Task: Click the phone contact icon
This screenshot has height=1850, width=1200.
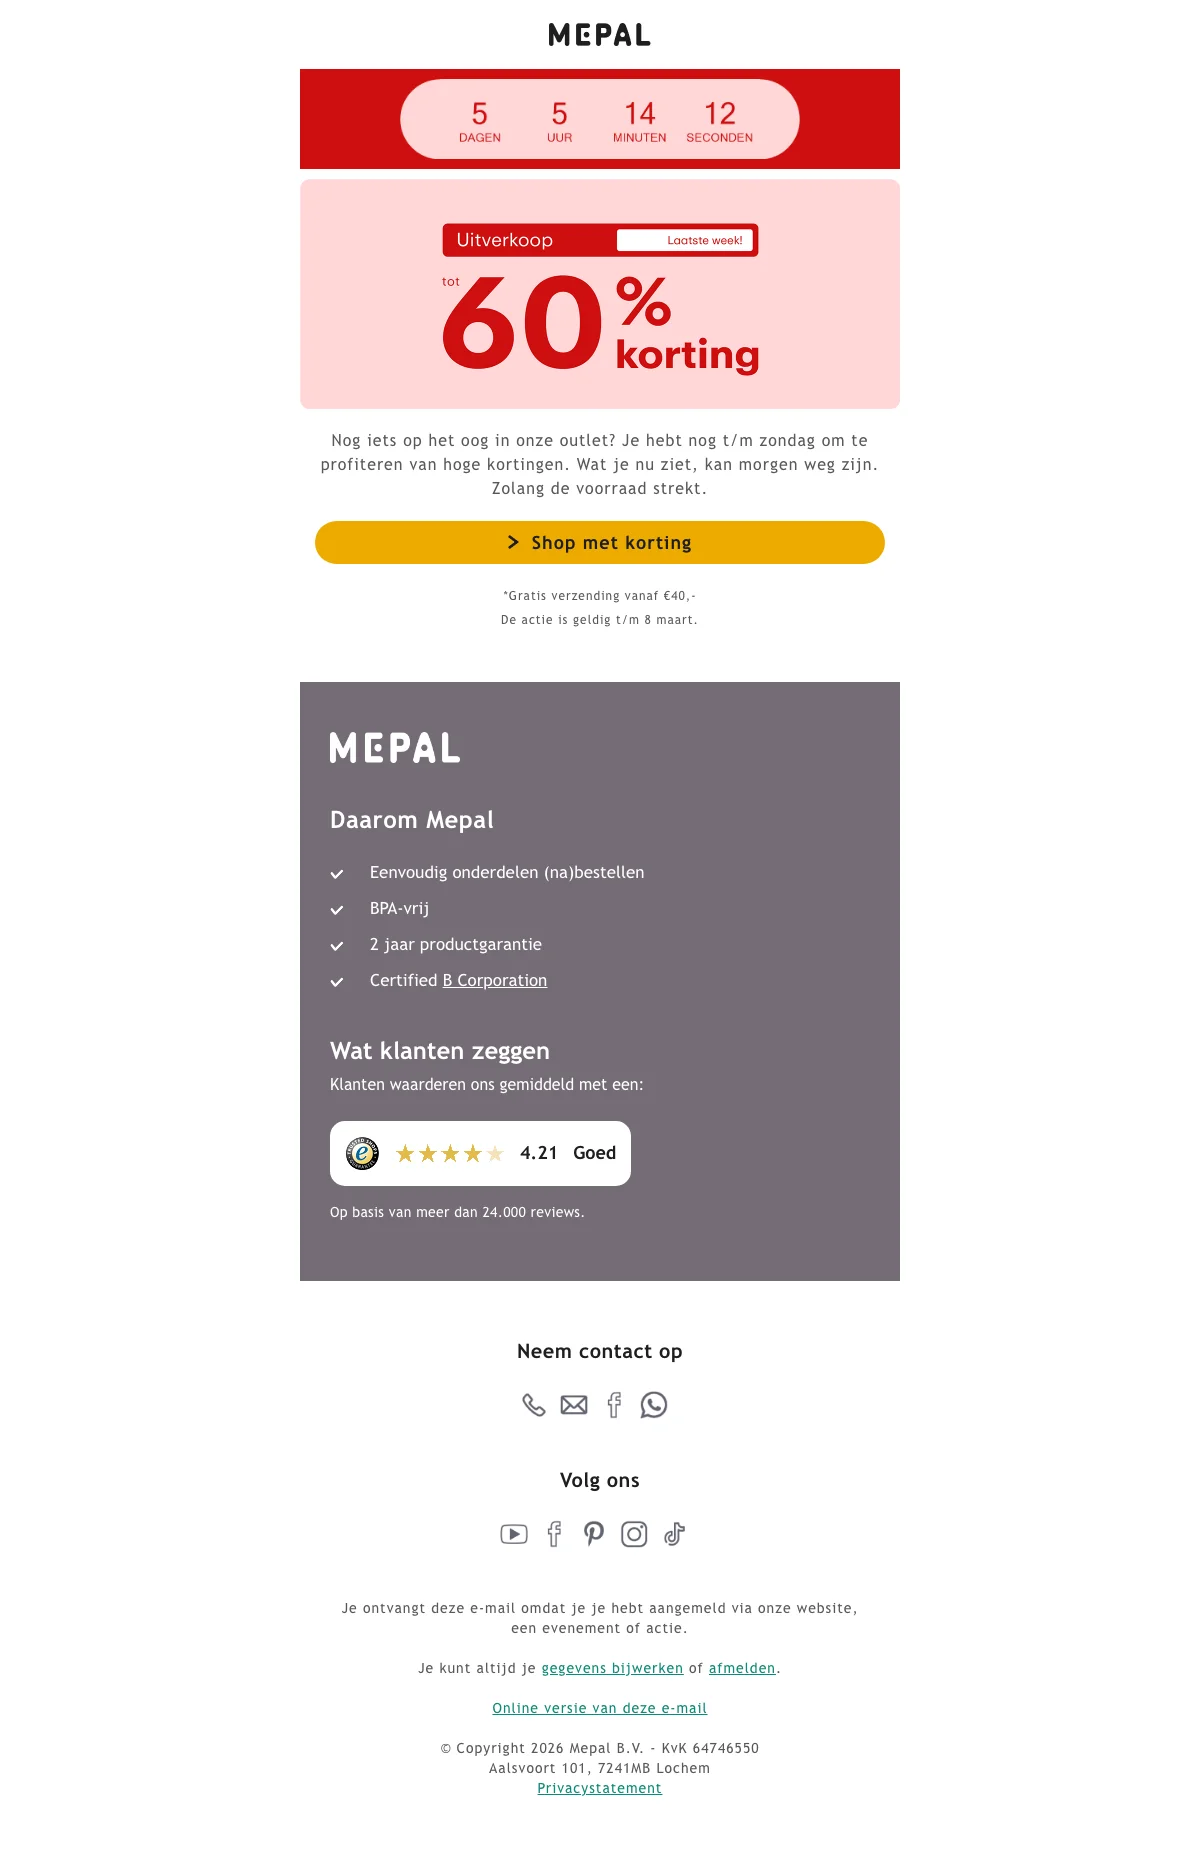Action: pyautogui.click(x=534, y=1405)
